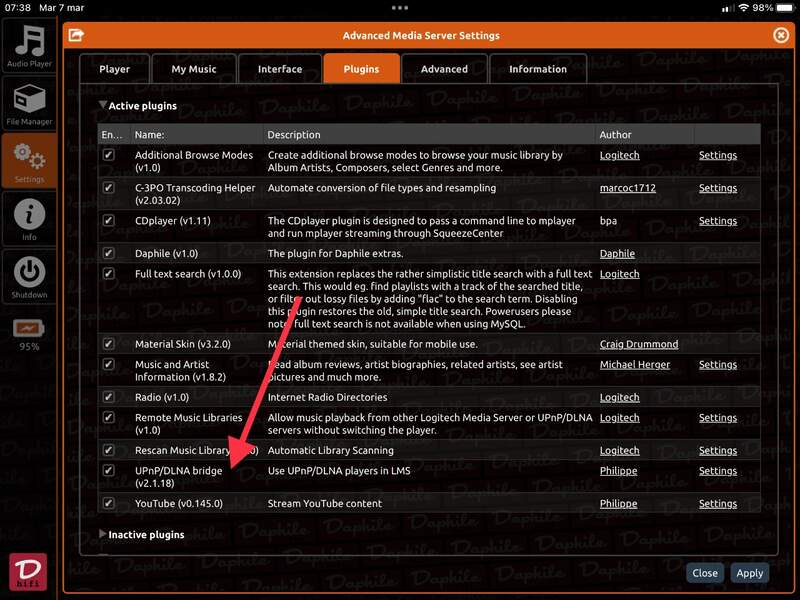Expand the Inactive plugins section
Image resolution: width=800 pixels, height=600 pixels.
click(103, 534)
